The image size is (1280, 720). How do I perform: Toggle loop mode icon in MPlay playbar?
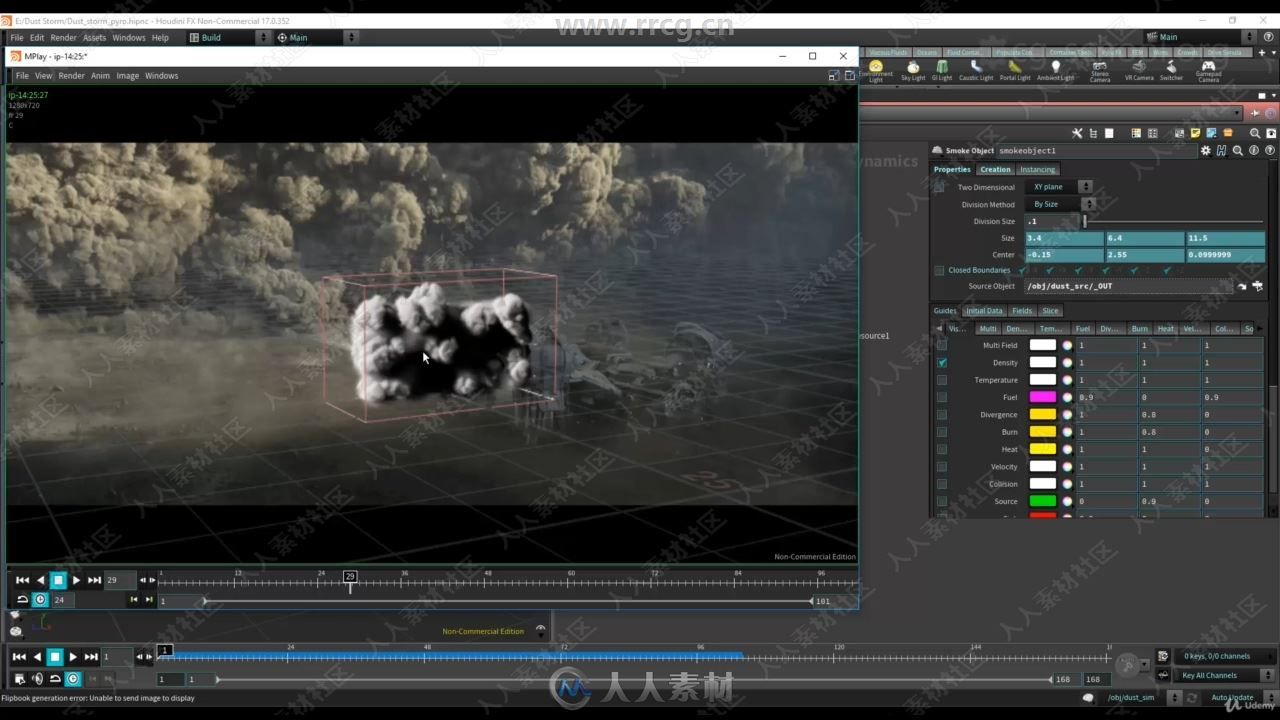click(22, 600)
